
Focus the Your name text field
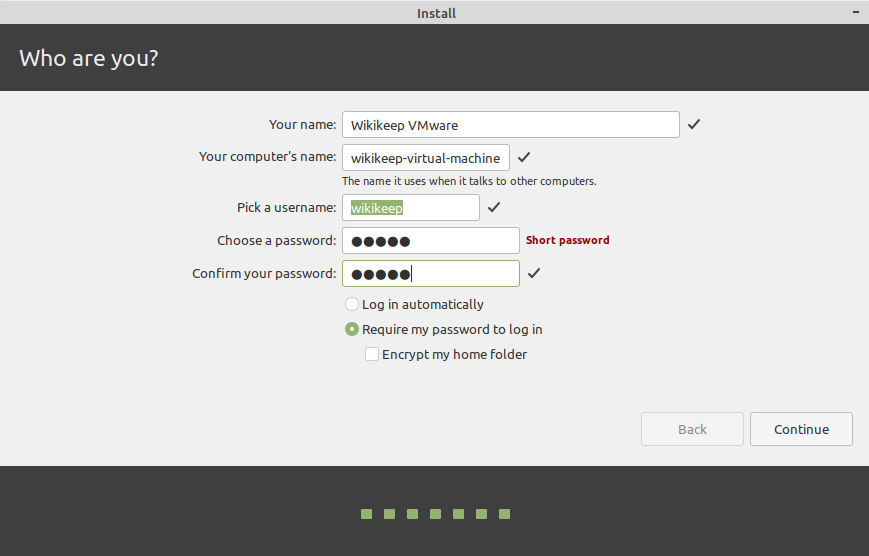point(511,125)
